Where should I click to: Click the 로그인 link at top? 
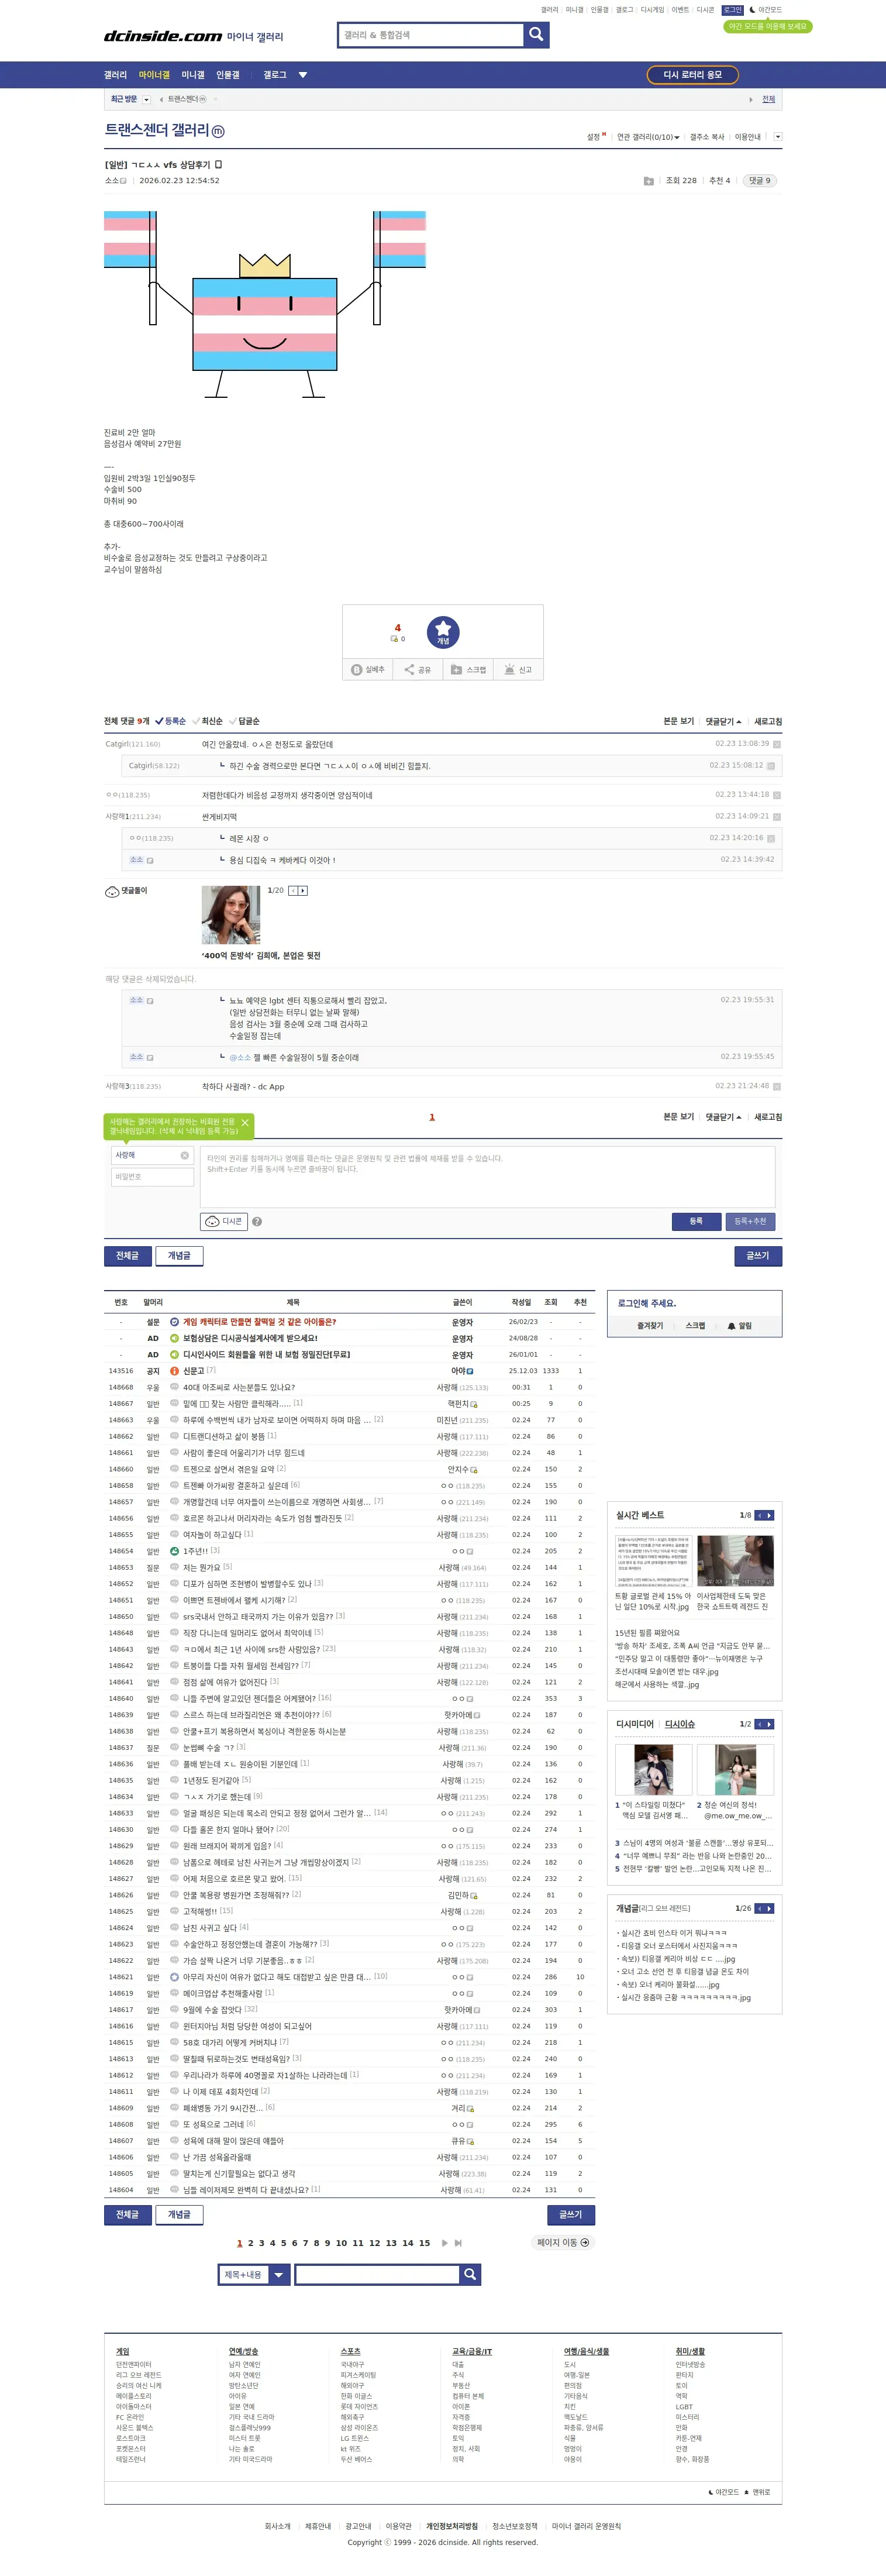click(x=733, y=10)
